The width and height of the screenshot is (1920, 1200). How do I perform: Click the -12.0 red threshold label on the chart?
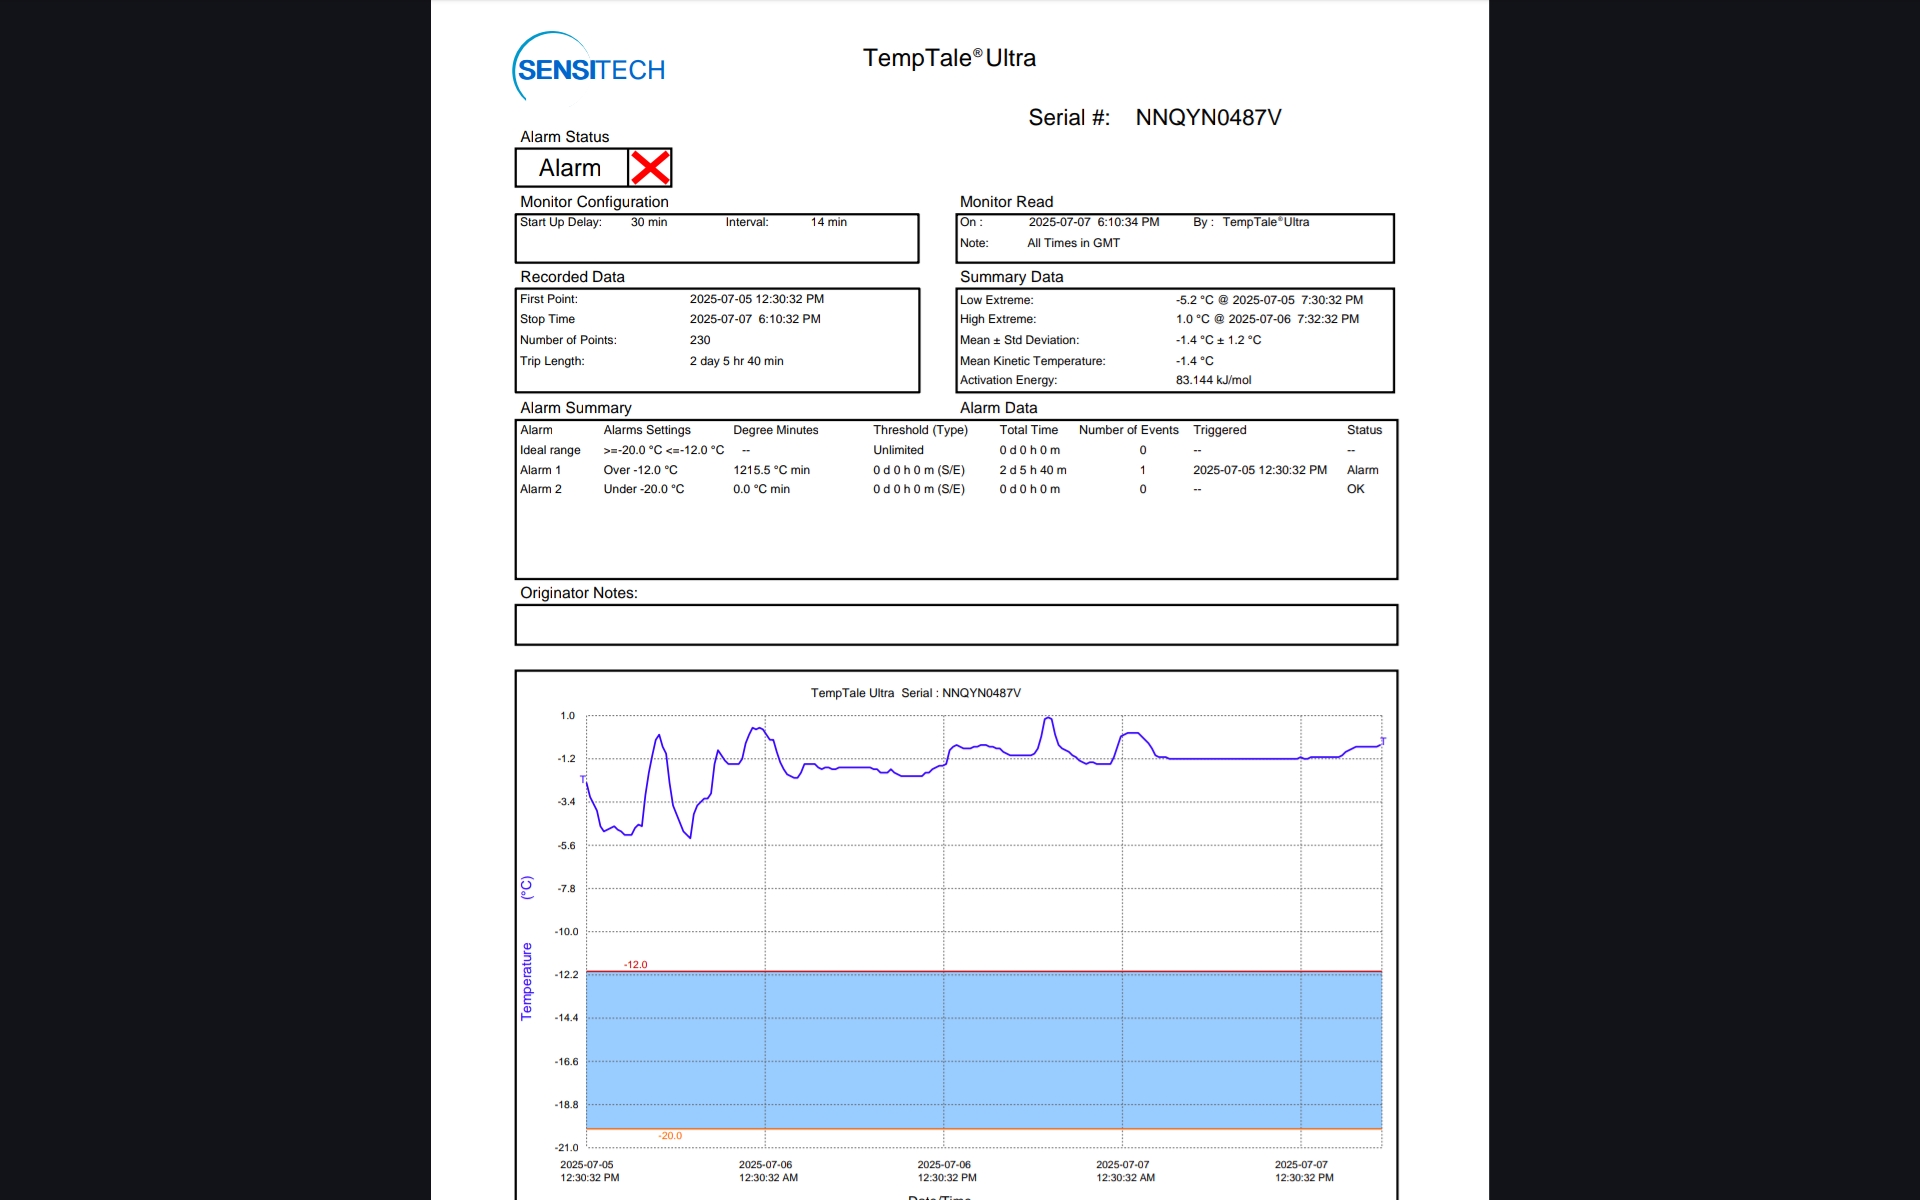pos(636,964)
